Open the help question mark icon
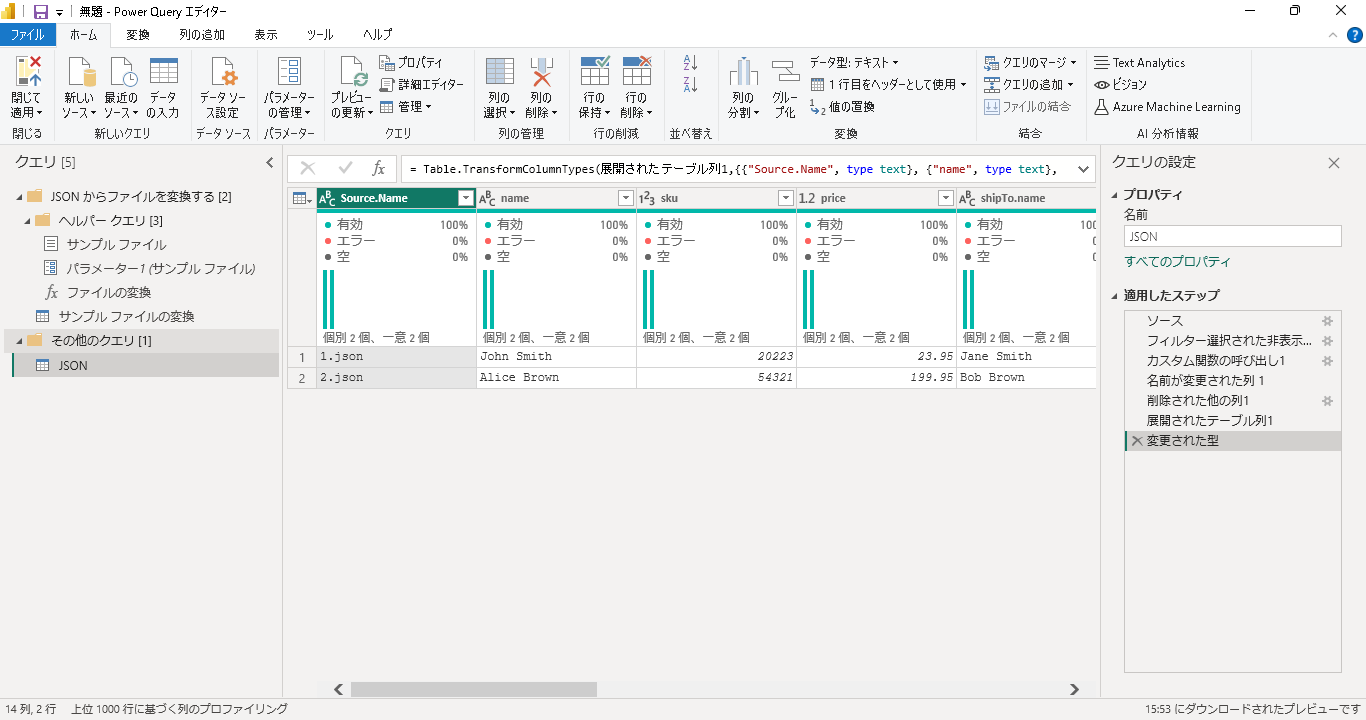Viewport: 1366px width, 720px height. pos(1354,35)
